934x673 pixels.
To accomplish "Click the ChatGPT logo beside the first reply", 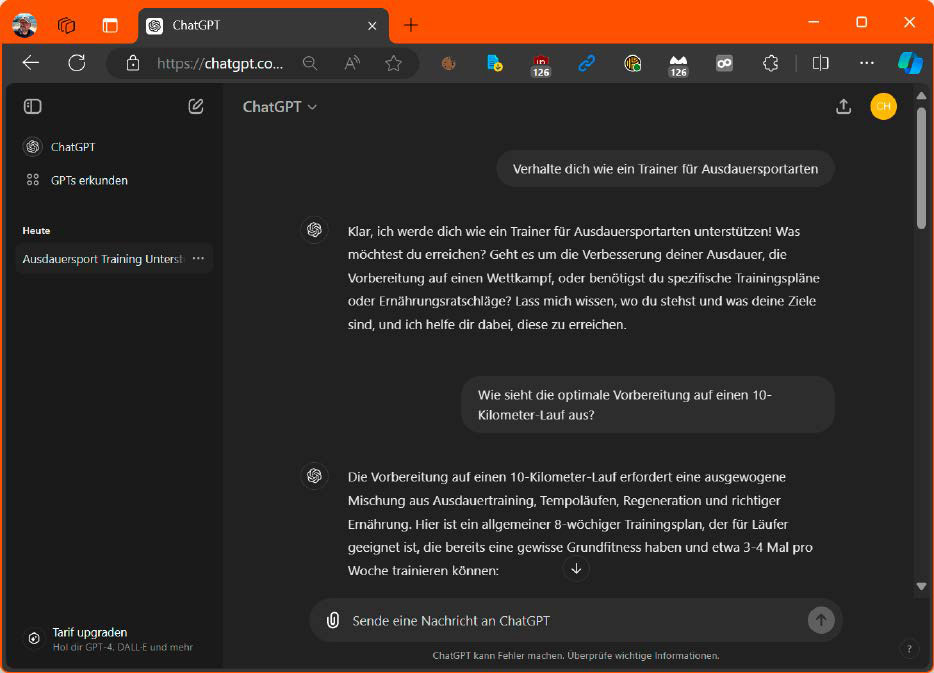I will pos(315,230).
